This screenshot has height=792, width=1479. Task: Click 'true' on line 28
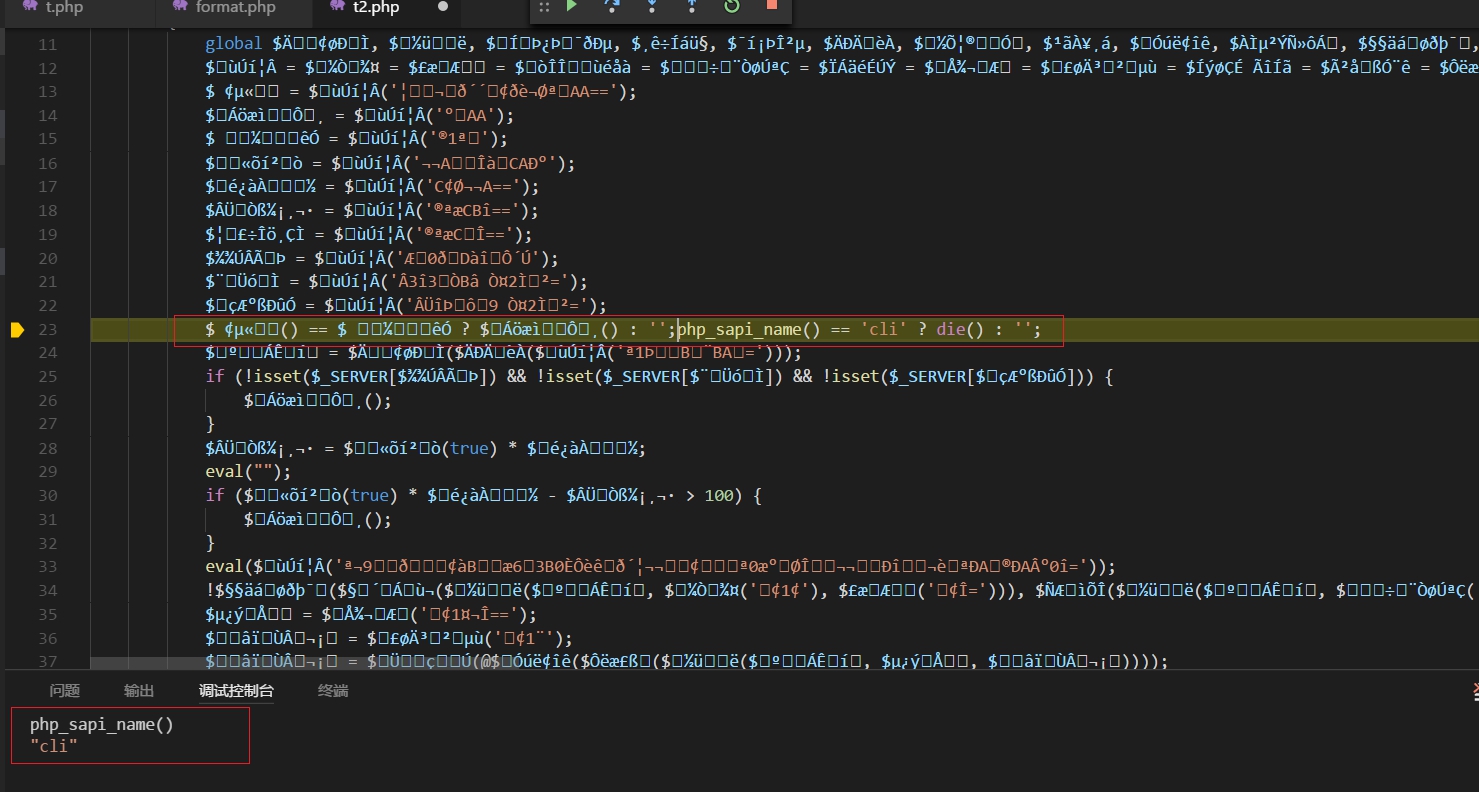(469, 448)
